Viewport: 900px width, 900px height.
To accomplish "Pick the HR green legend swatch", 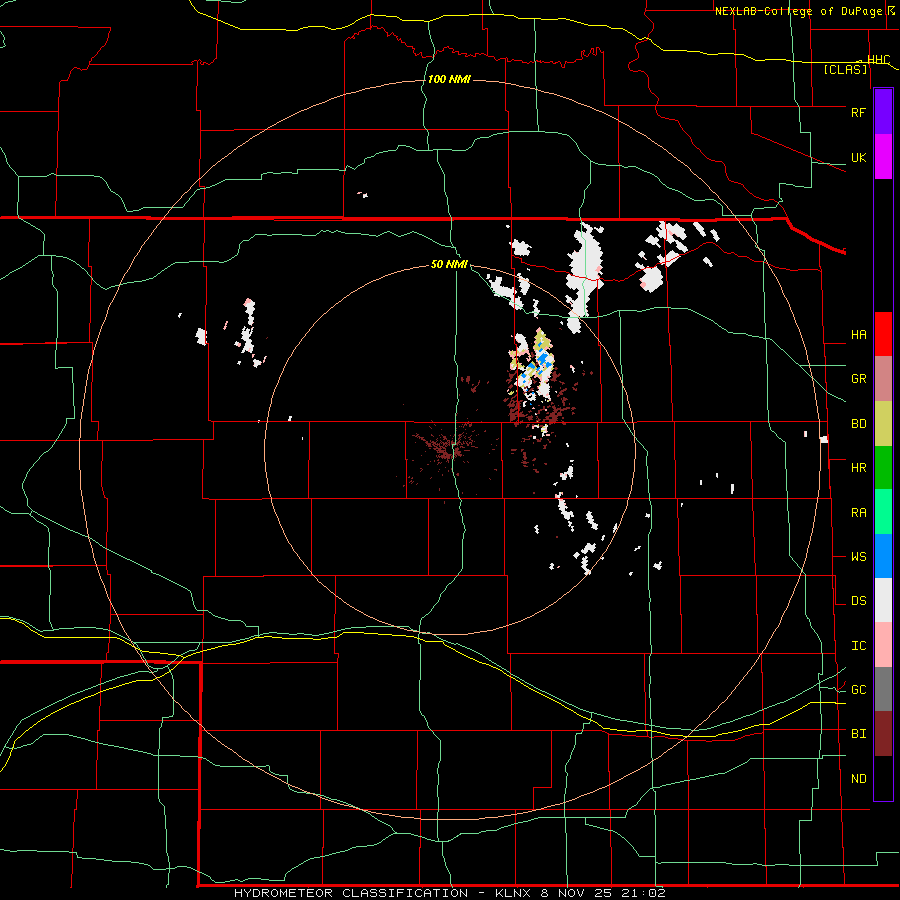I will pyautogui.click(x=883, y=468).
